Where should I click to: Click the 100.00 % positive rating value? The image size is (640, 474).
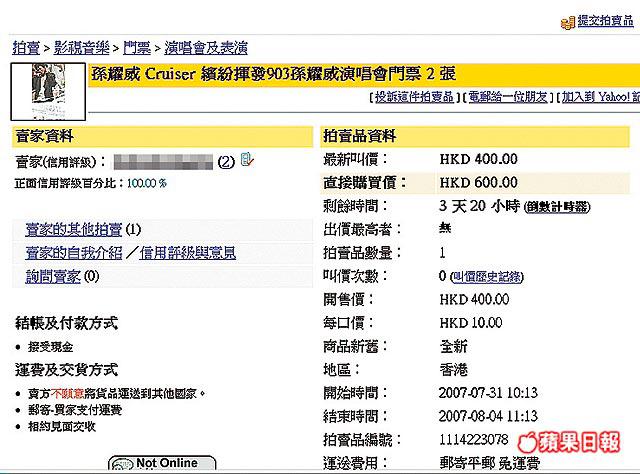coord(147,183)
